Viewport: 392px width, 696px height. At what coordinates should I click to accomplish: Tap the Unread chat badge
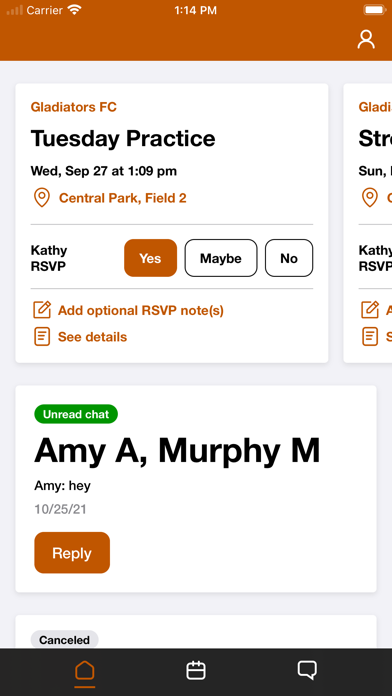(76, 414)
